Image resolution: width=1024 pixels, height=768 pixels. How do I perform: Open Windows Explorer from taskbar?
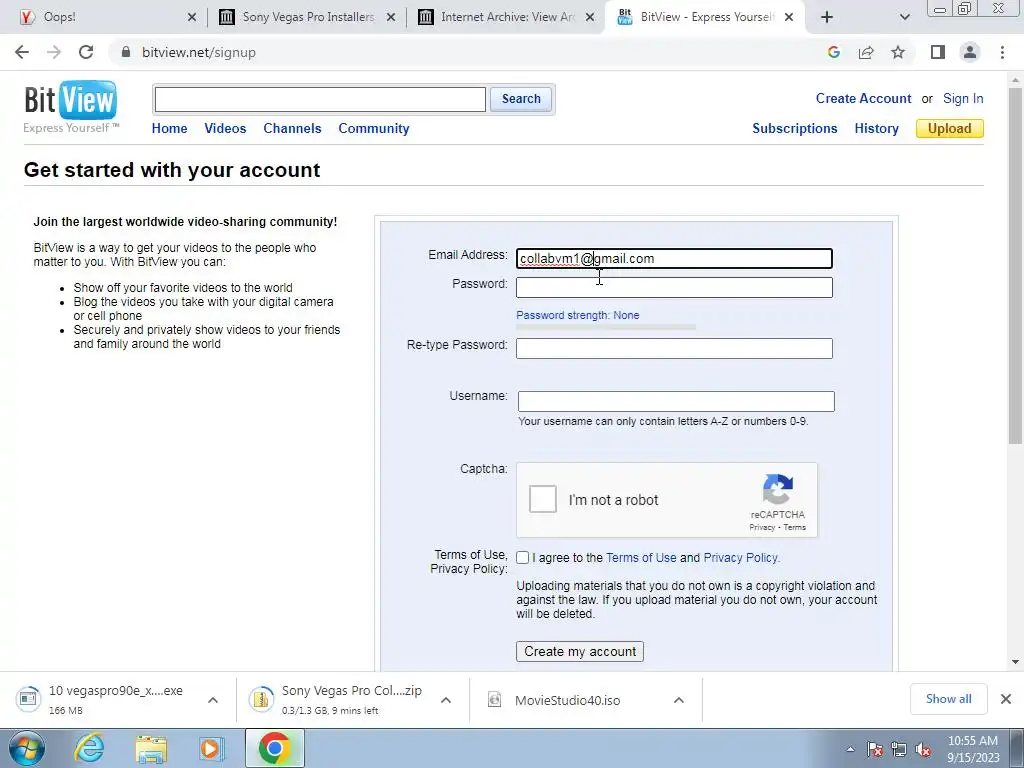pyautogui.click(x=151, y=748)
